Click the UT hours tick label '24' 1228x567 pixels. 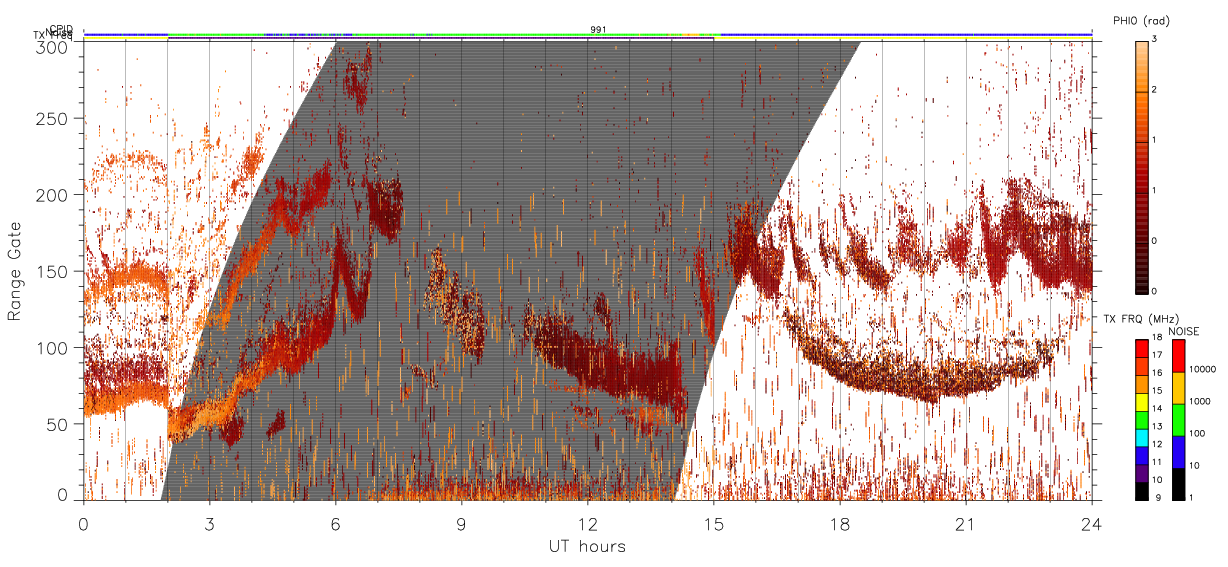pyautogui.click(x=1092, y=523)
